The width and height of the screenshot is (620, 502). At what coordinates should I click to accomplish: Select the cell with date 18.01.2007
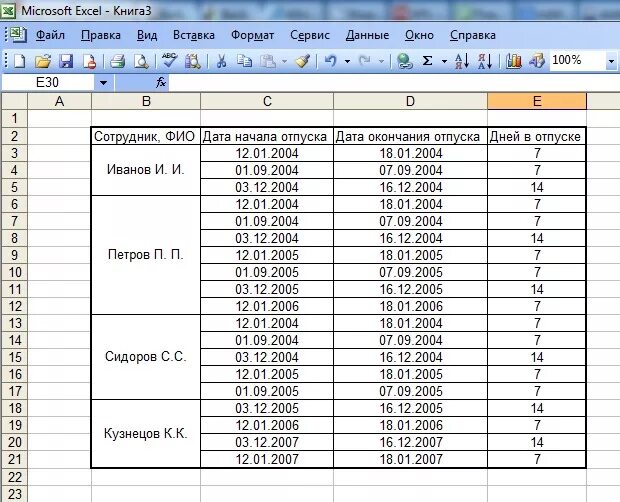coord(410,459)
